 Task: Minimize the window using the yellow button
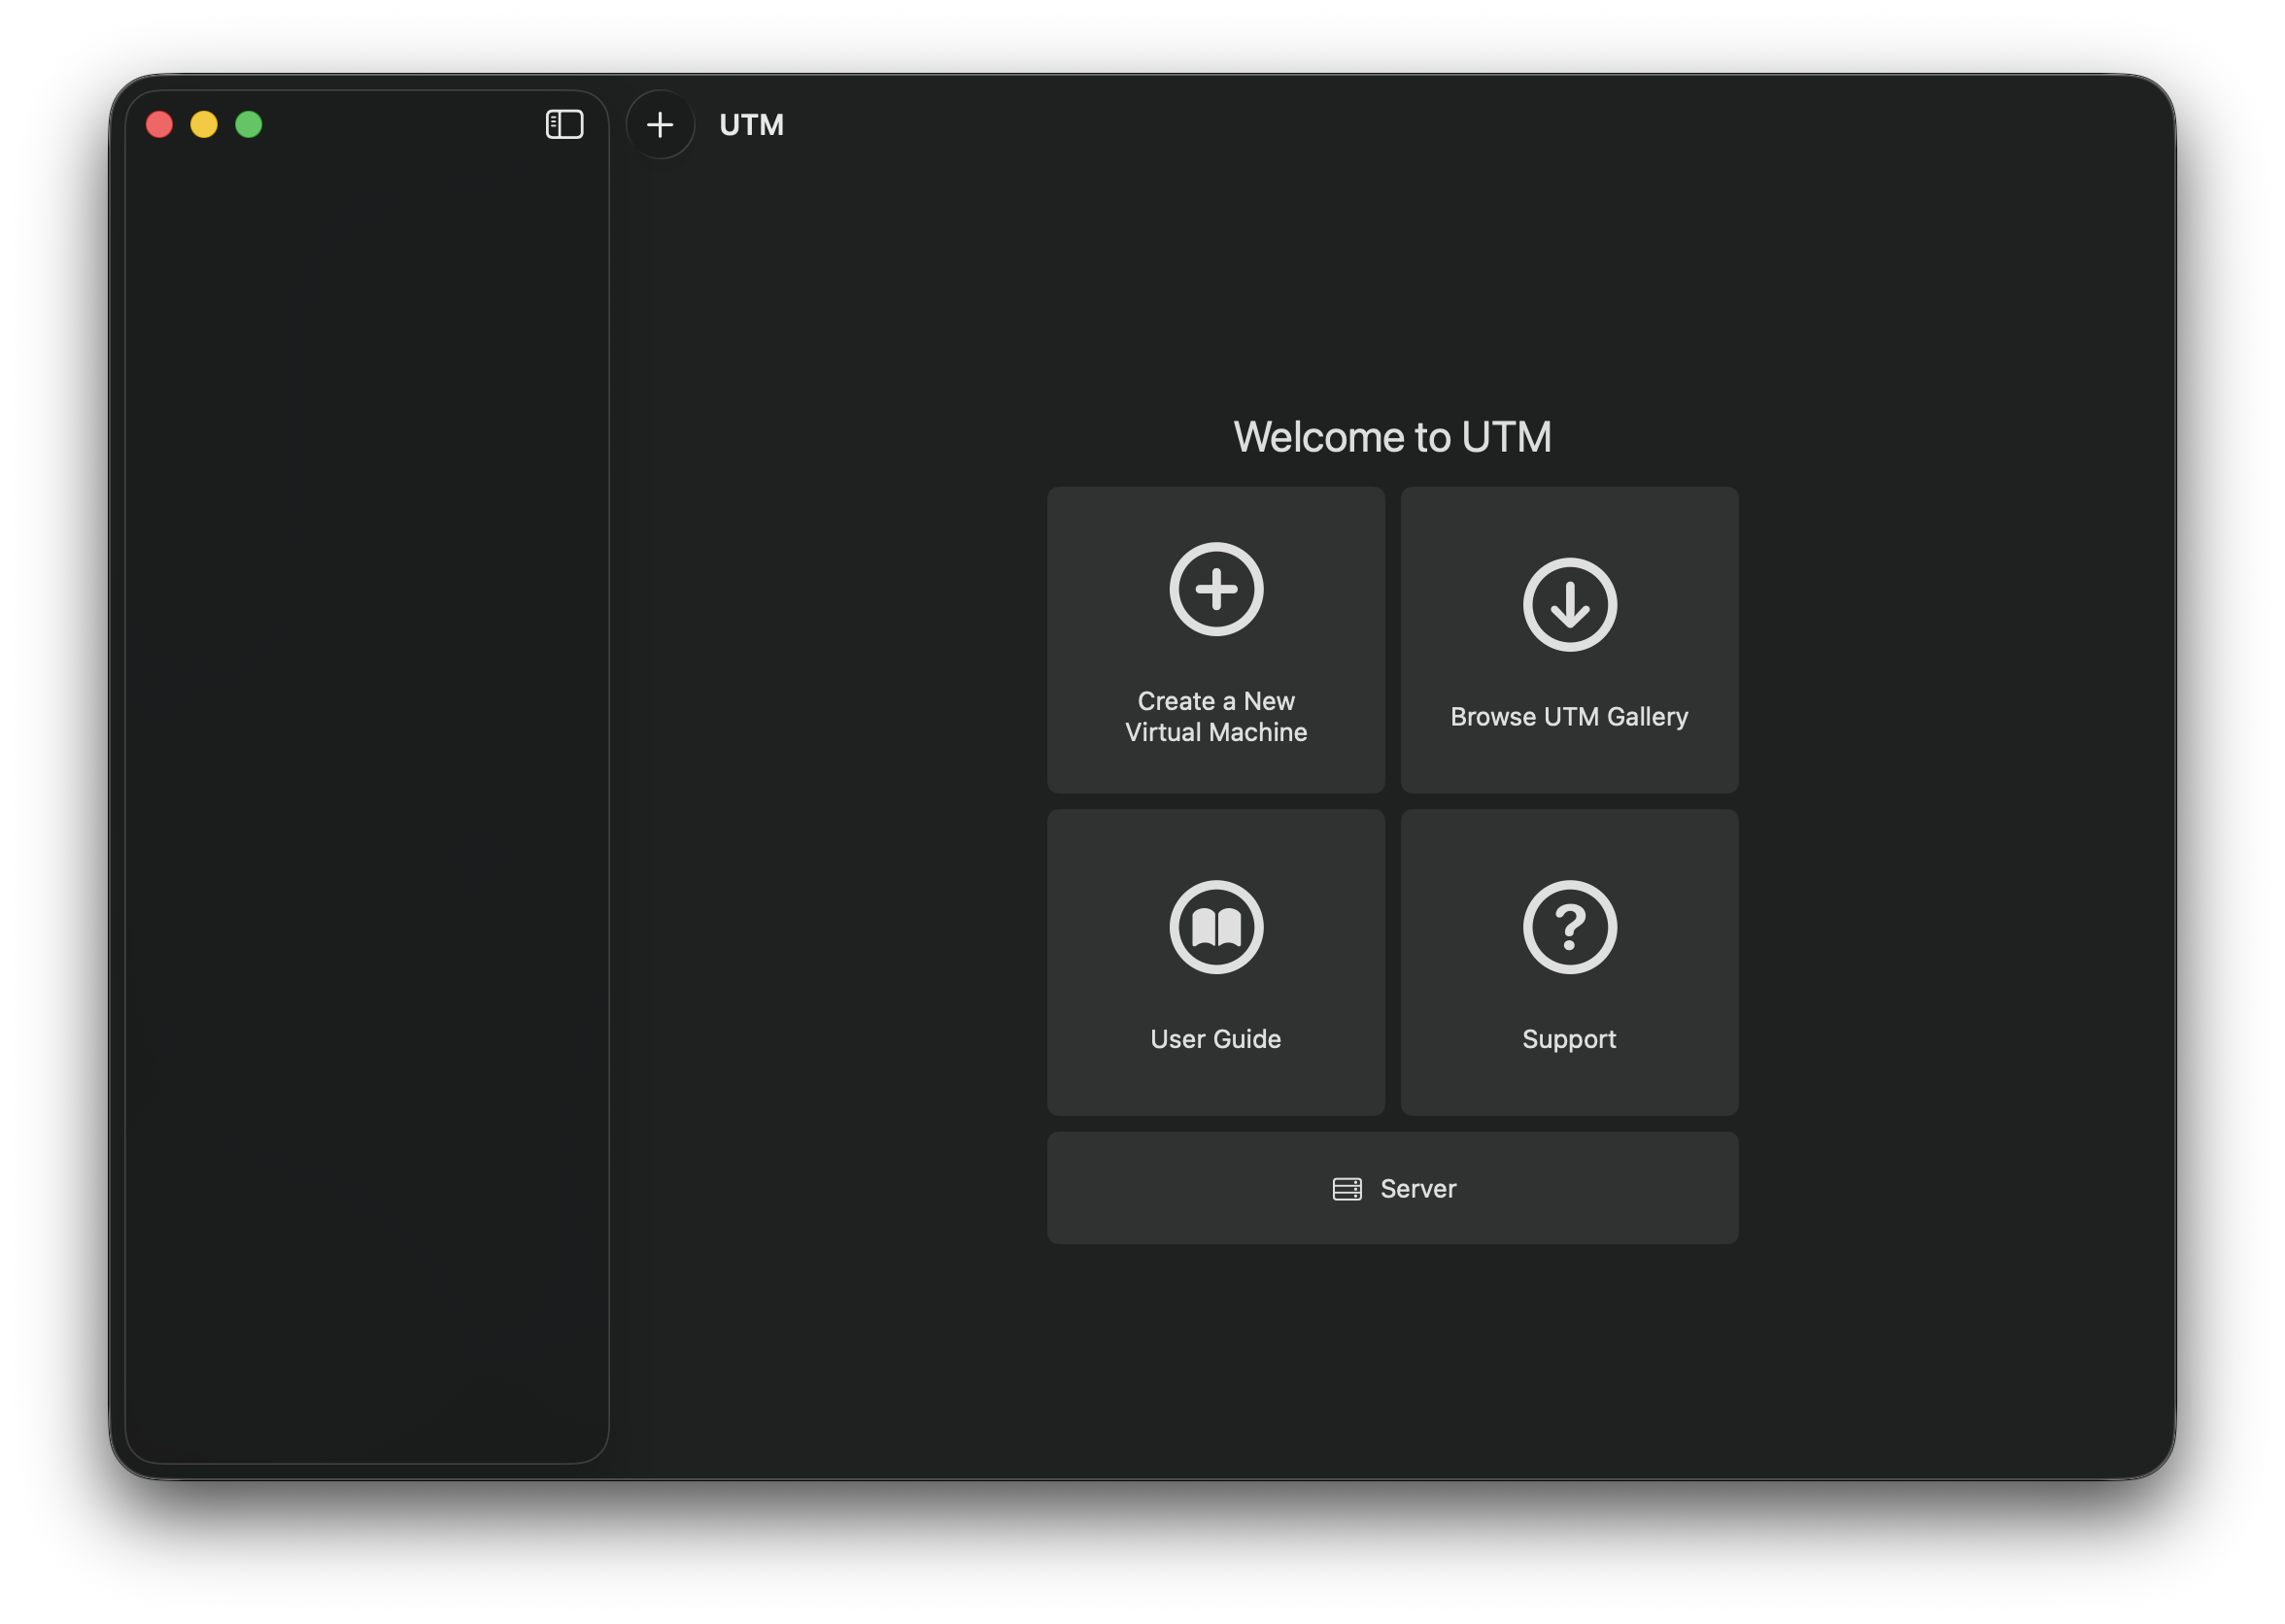[204, 124]
